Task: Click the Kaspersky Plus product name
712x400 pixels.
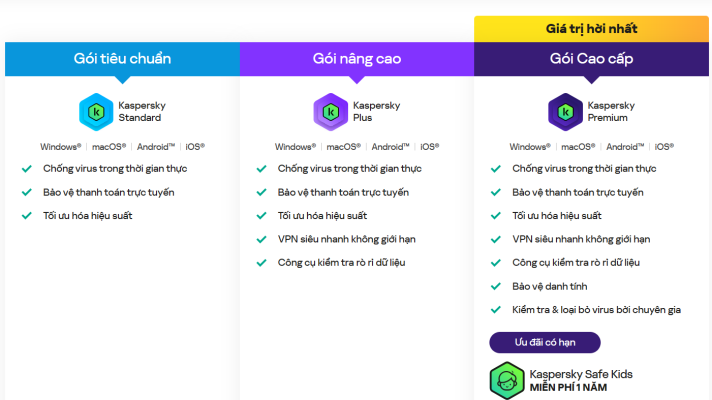Action: [373, 111]
